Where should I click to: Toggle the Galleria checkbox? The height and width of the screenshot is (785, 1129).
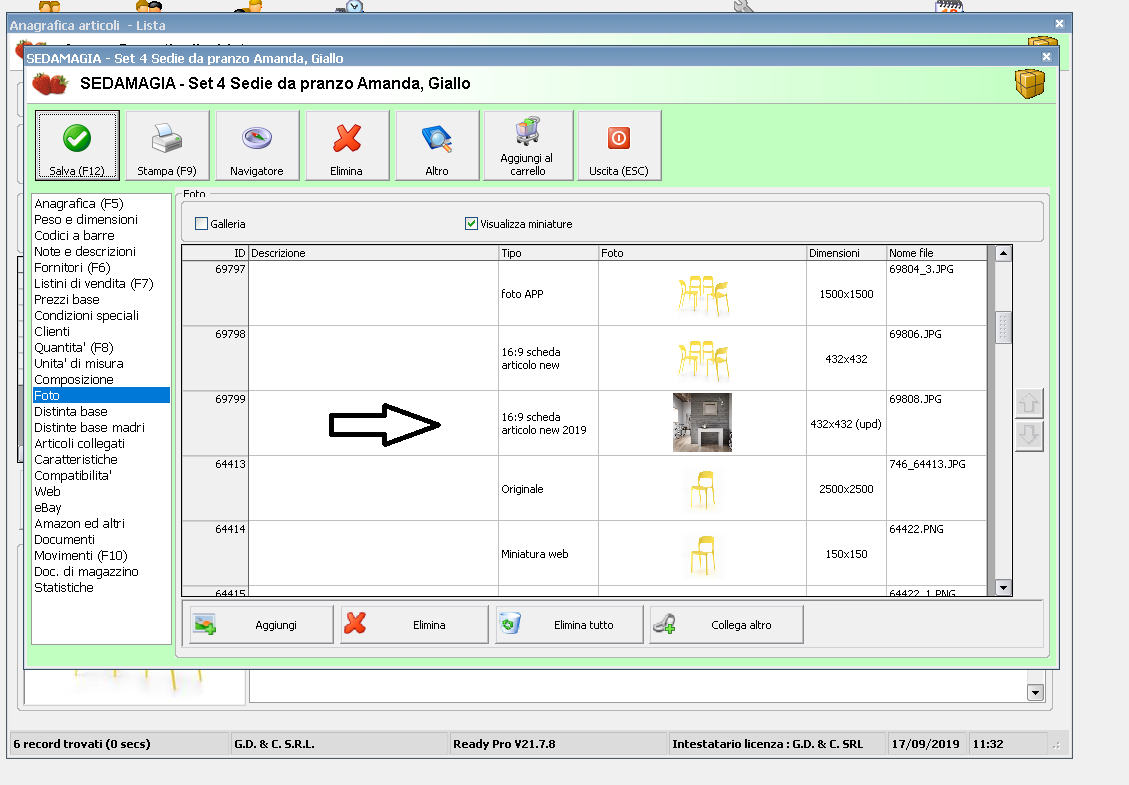pos(202,224)
